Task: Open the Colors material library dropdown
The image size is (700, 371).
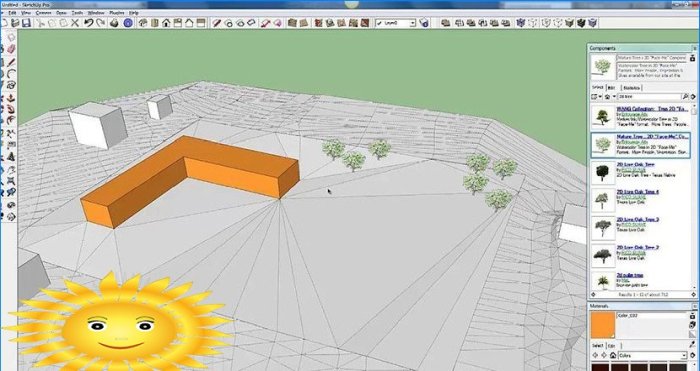Action: coord(652,355)
